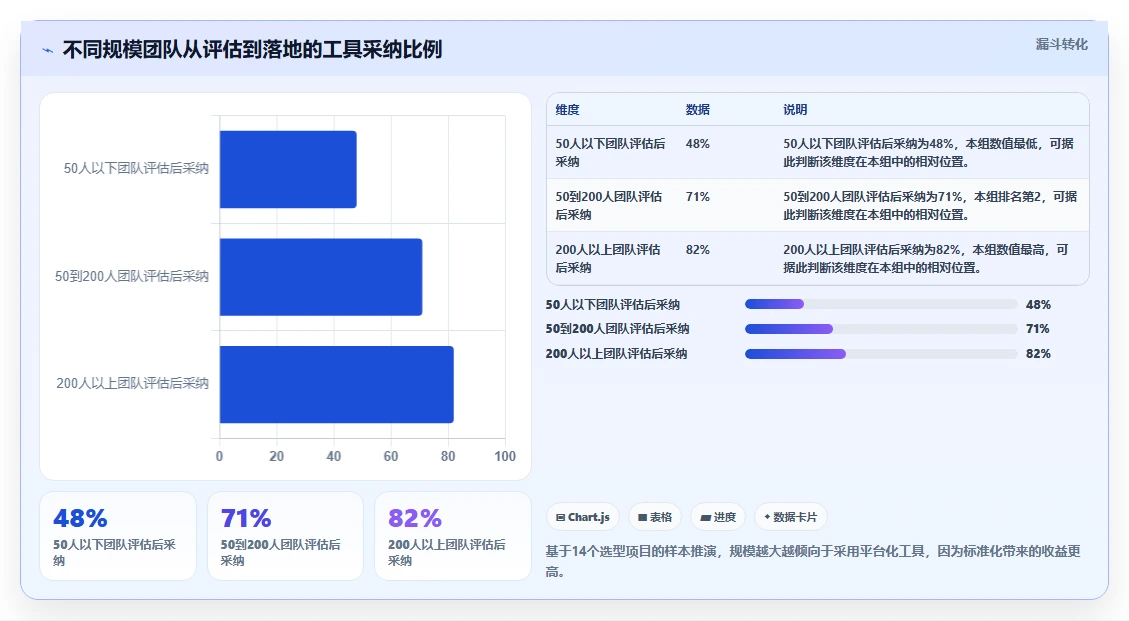Click the lightning icon beside the card title

pyautogui.click(x=48, y=50)
